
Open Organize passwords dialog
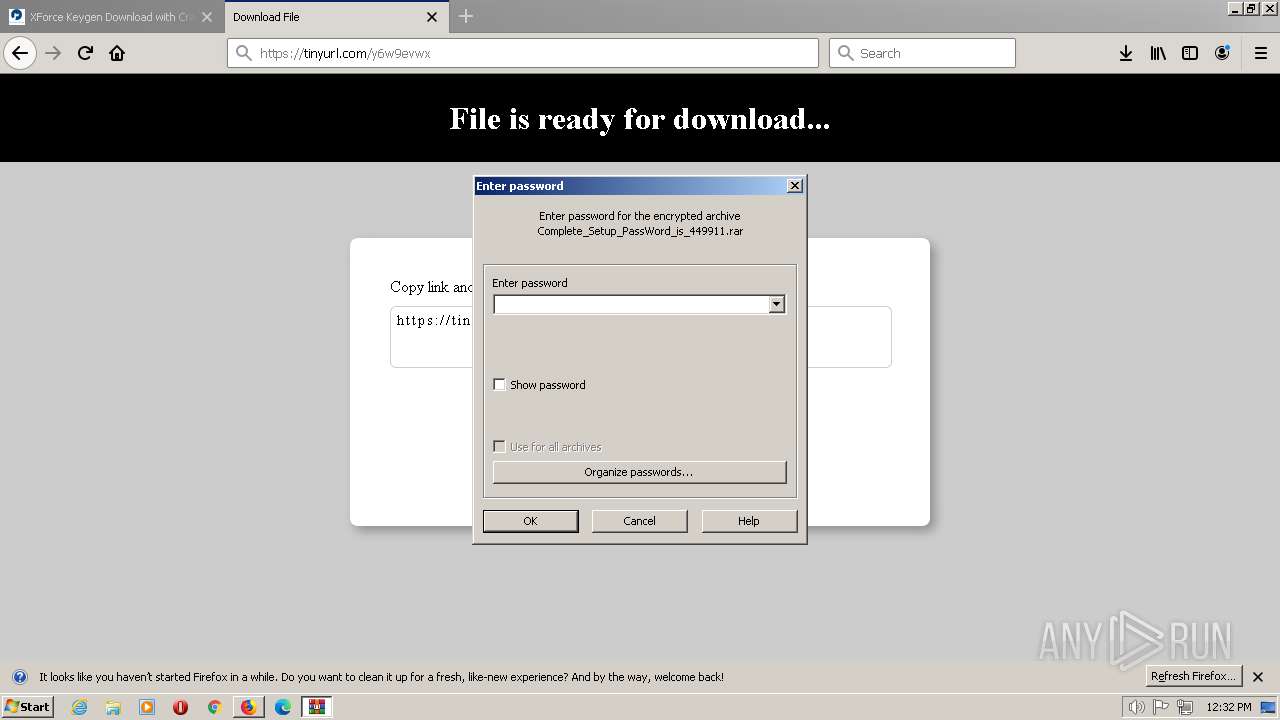click(x=640, y=472)
